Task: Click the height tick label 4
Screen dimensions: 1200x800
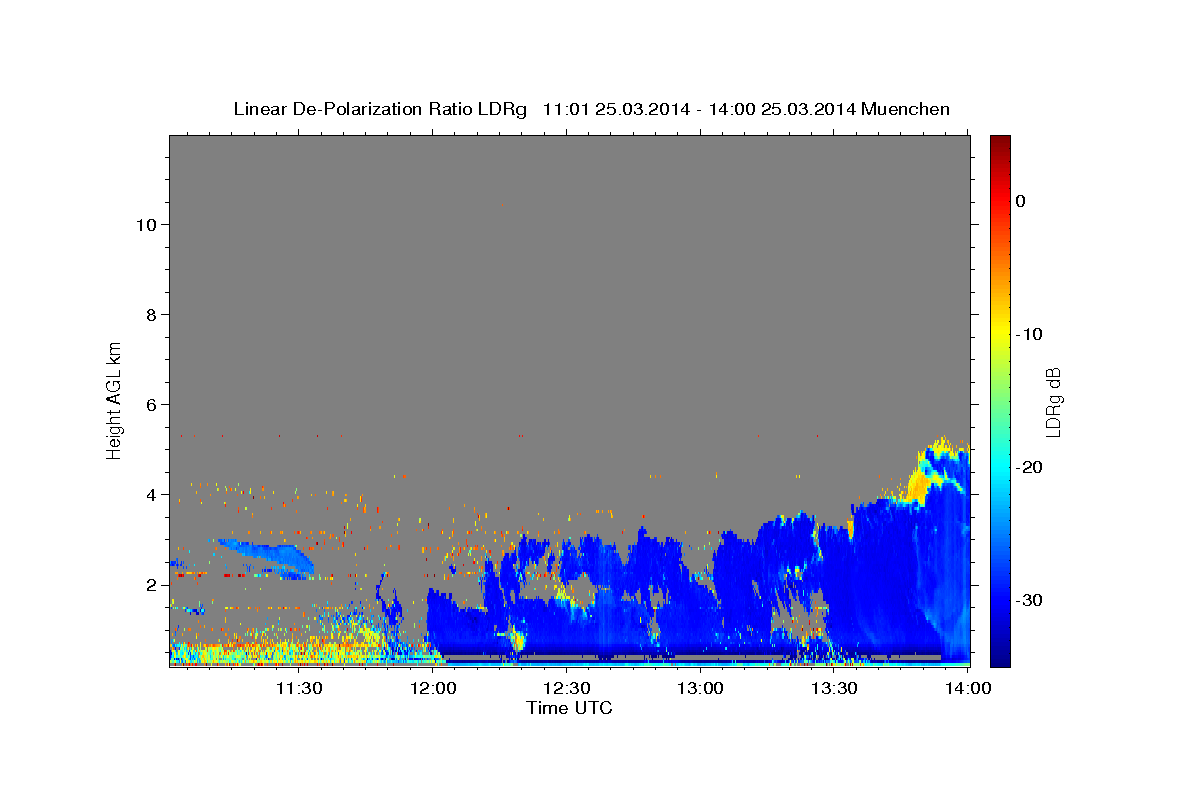Action: [x=151, y=494]
